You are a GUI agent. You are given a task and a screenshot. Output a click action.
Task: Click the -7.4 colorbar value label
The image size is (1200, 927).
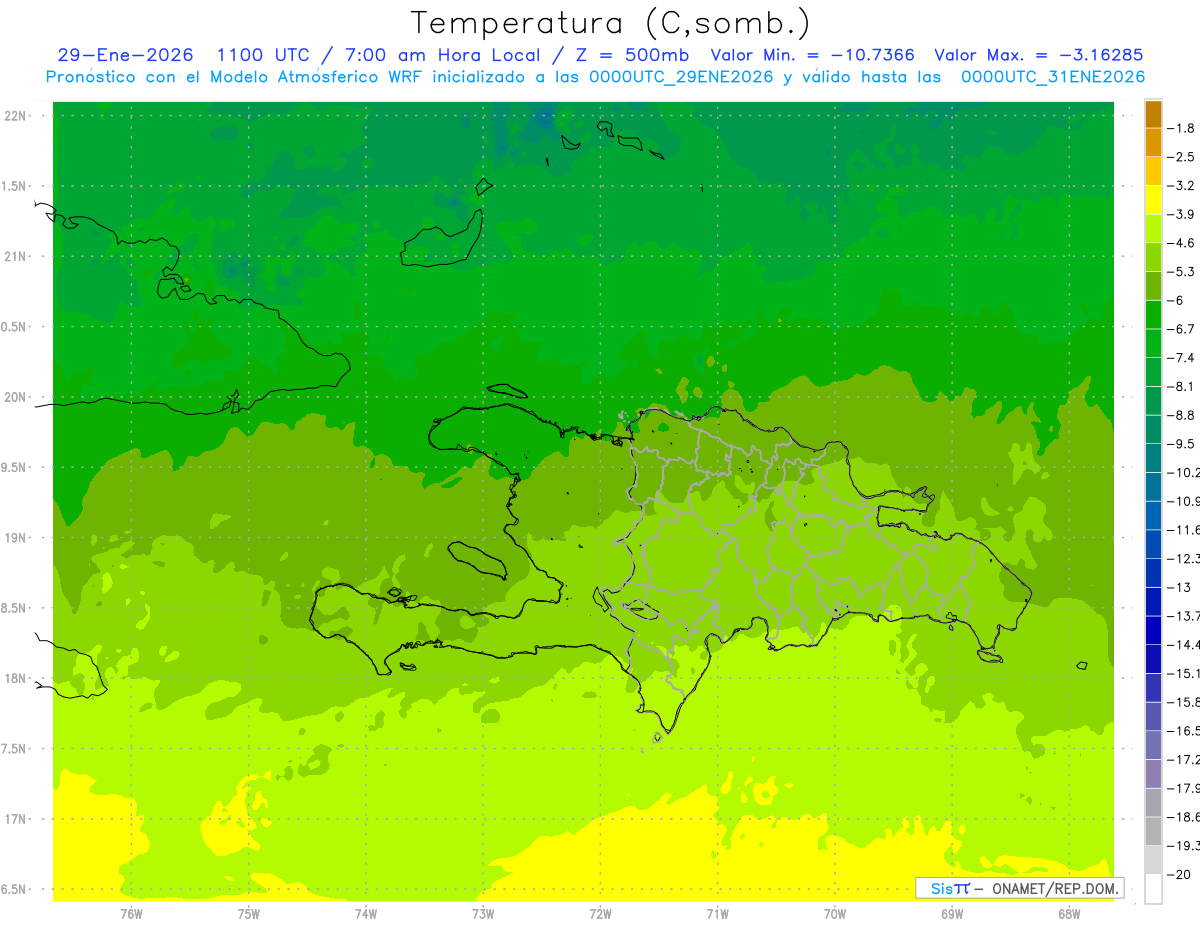pyautogui.click(x=1181, y=358)
